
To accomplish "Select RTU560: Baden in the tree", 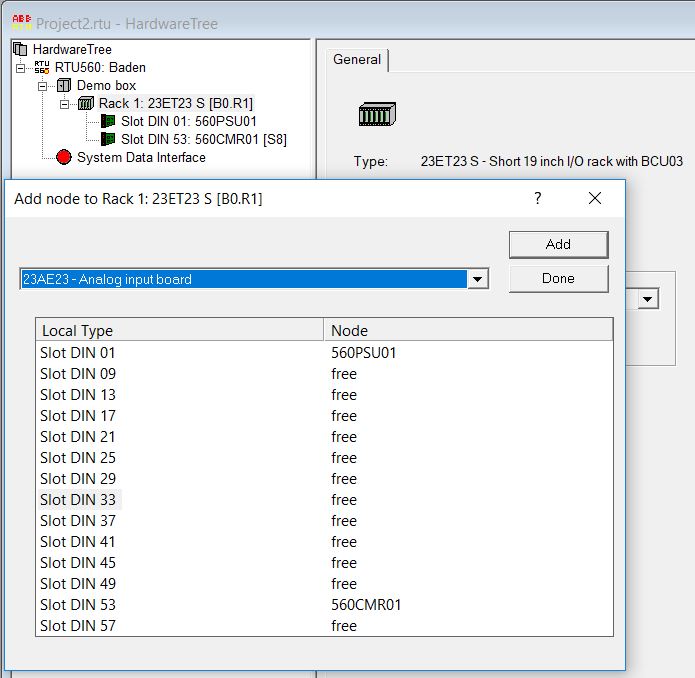I will [100, 67].
